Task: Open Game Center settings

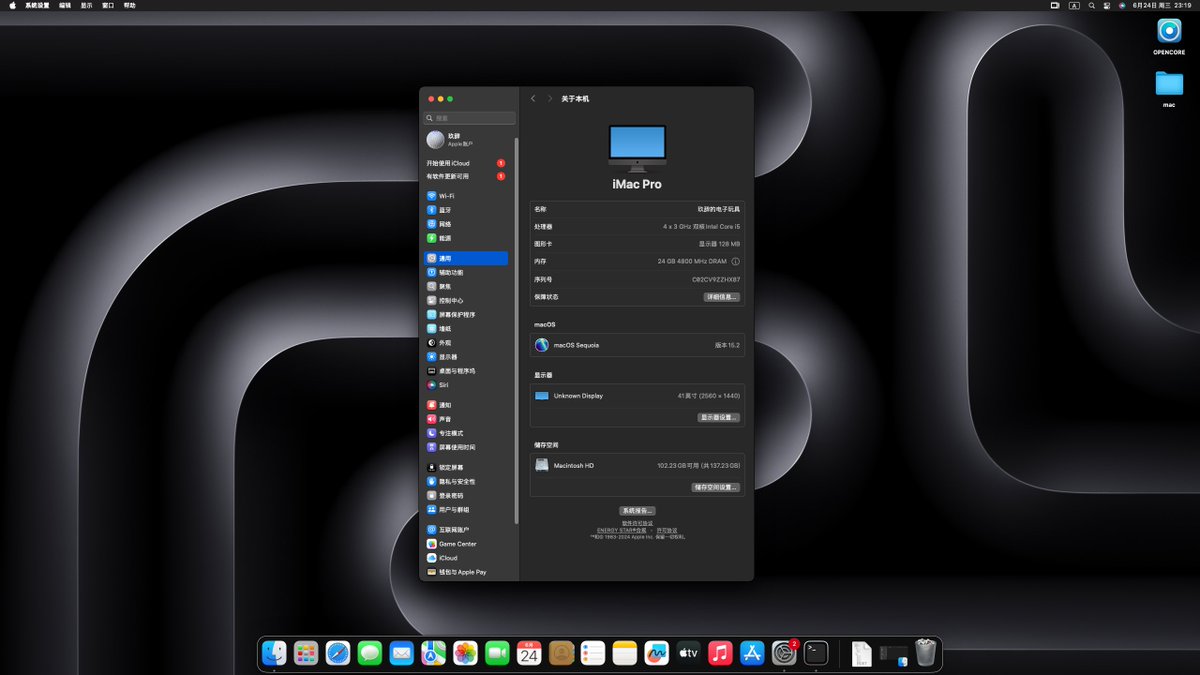Action: 466,544
